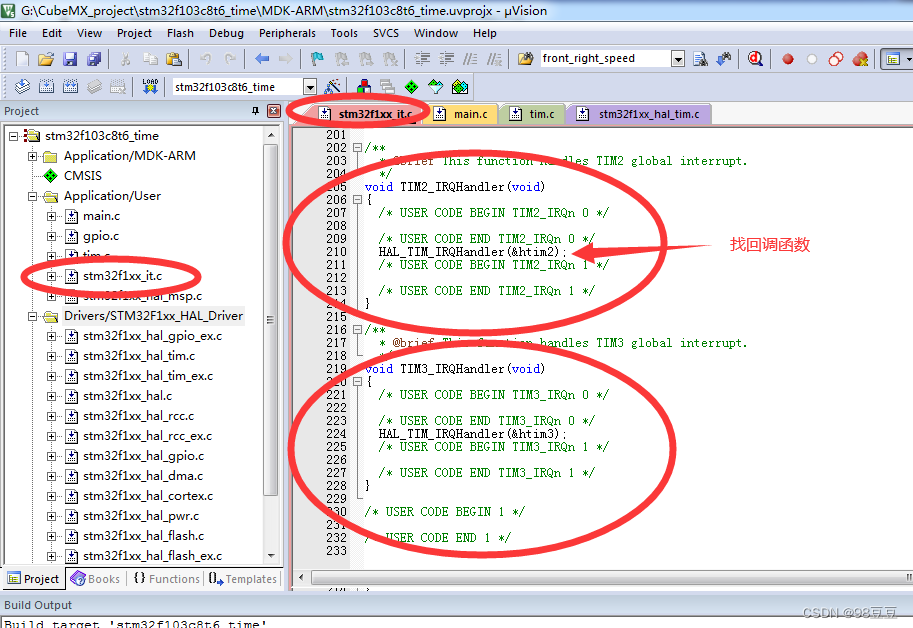Open Target Options with the magic wand icon
Image resolution: width=913 pixels, height=628 pixels.
[x=330, y=87]
